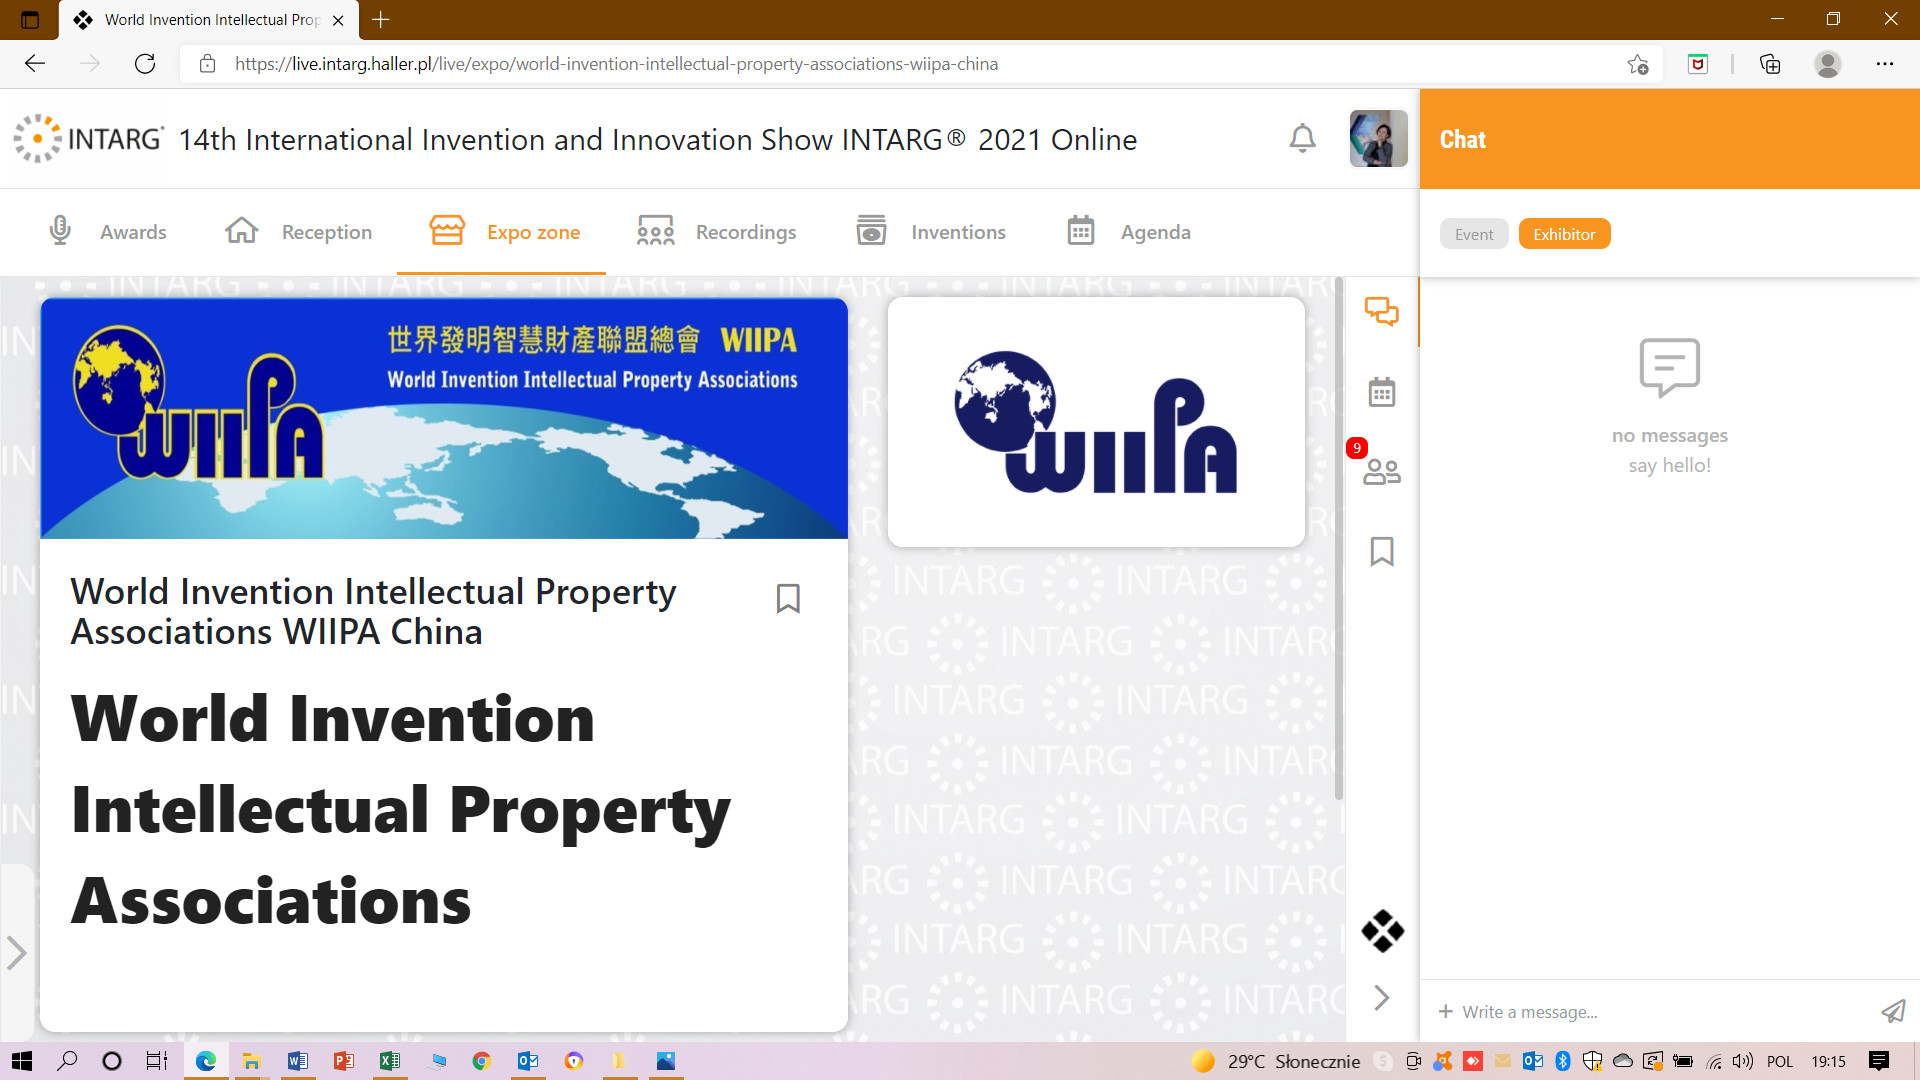Image resolution: width=1920 pixels, height=1080 pixels.
Task: Open the Agenda tab
Action: [x=1129, y=231]
